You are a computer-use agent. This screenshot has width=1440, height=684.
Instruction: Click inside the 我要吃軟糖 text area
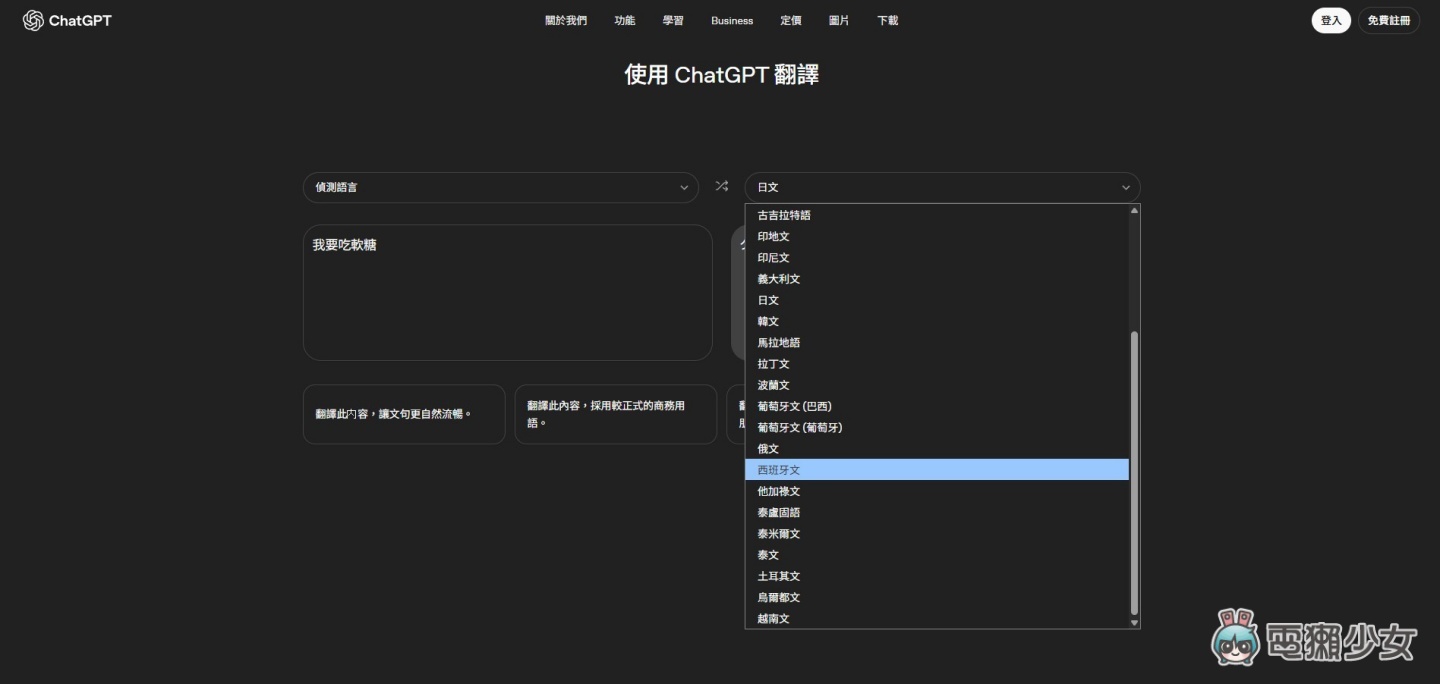click(x=507, y=290)
